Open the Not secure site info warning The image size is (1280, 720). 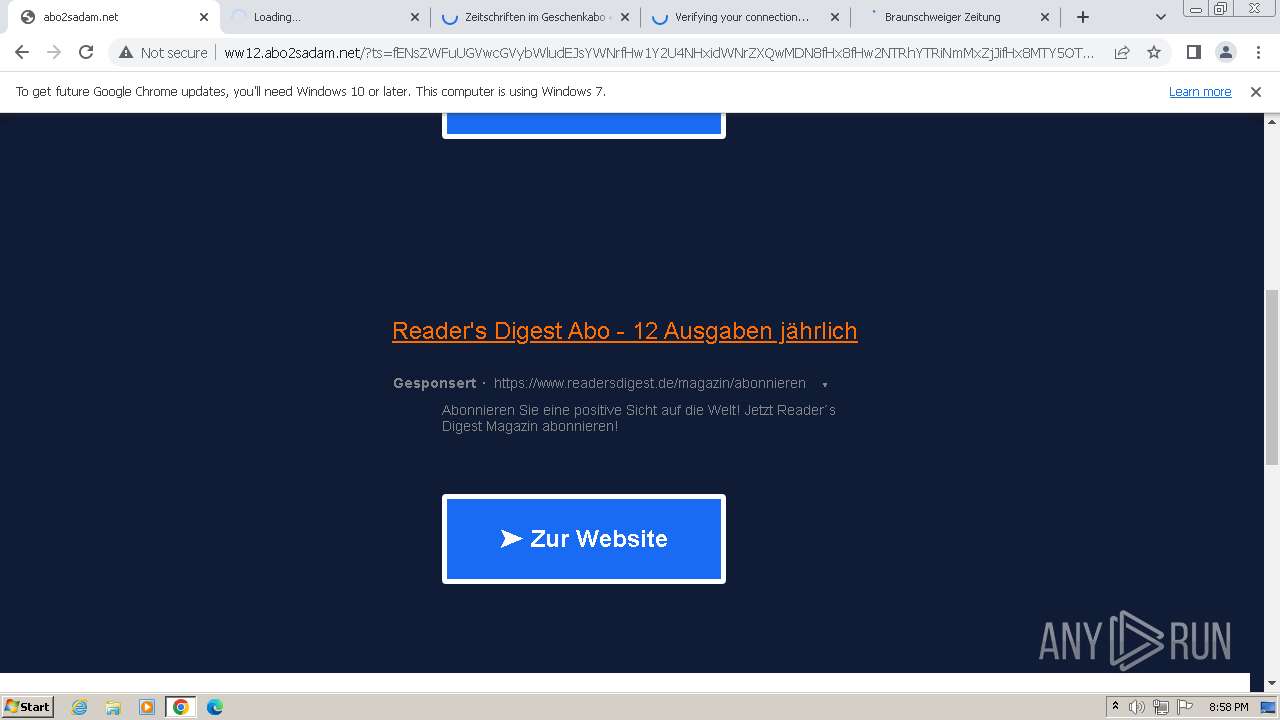pyautogui.click(x=163, y=53)
